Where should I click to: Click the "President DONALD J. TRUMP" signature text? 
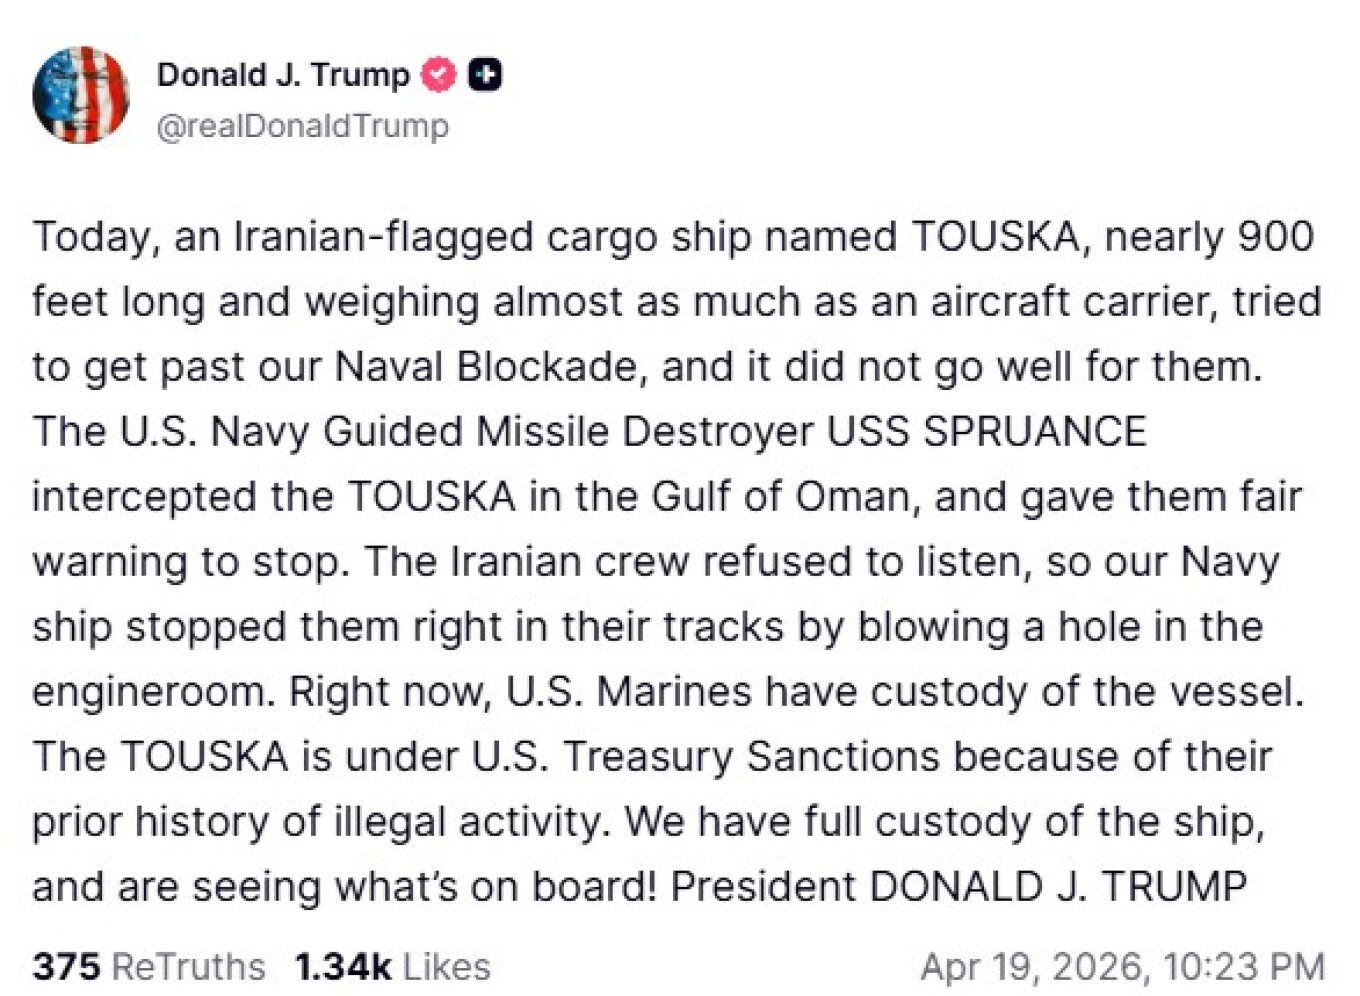coord(958,887)
